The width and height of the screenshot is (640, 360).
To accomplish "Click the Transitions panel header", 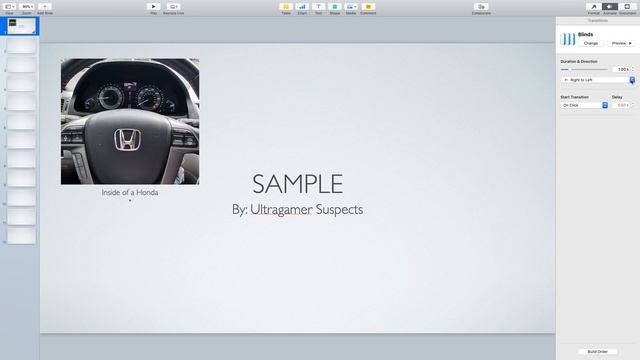I will (598, 20).
